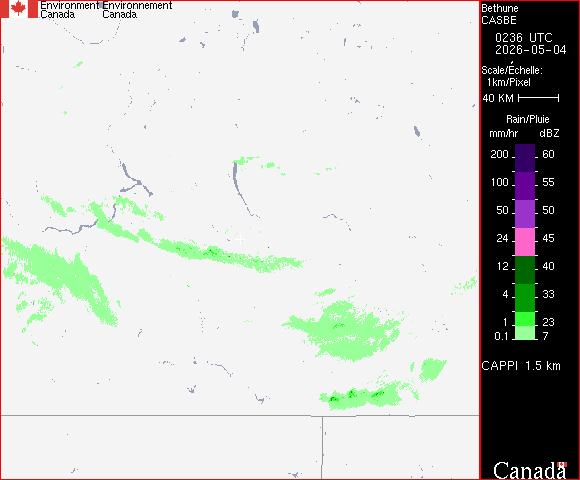The image size is (580, 480).
Task: Click the 40 KM scale bar
Action: click(x=538, y=98)
